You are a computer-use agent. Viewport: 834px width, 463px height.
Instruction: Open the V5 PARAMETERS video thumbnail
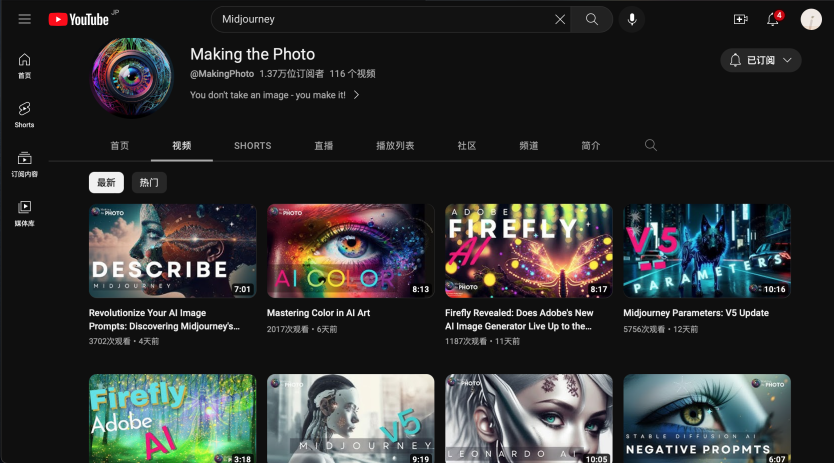click(x=707, y=251)
